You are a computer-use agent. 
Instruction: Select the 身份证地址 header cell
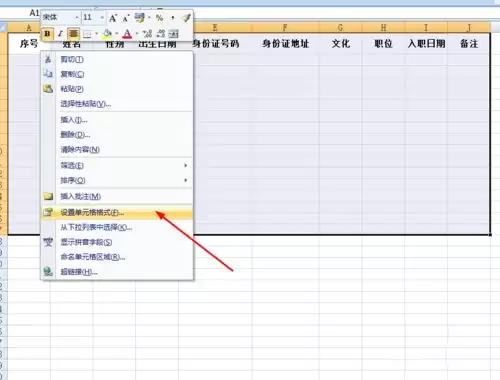pyautogui.click(x=285, y=44)
